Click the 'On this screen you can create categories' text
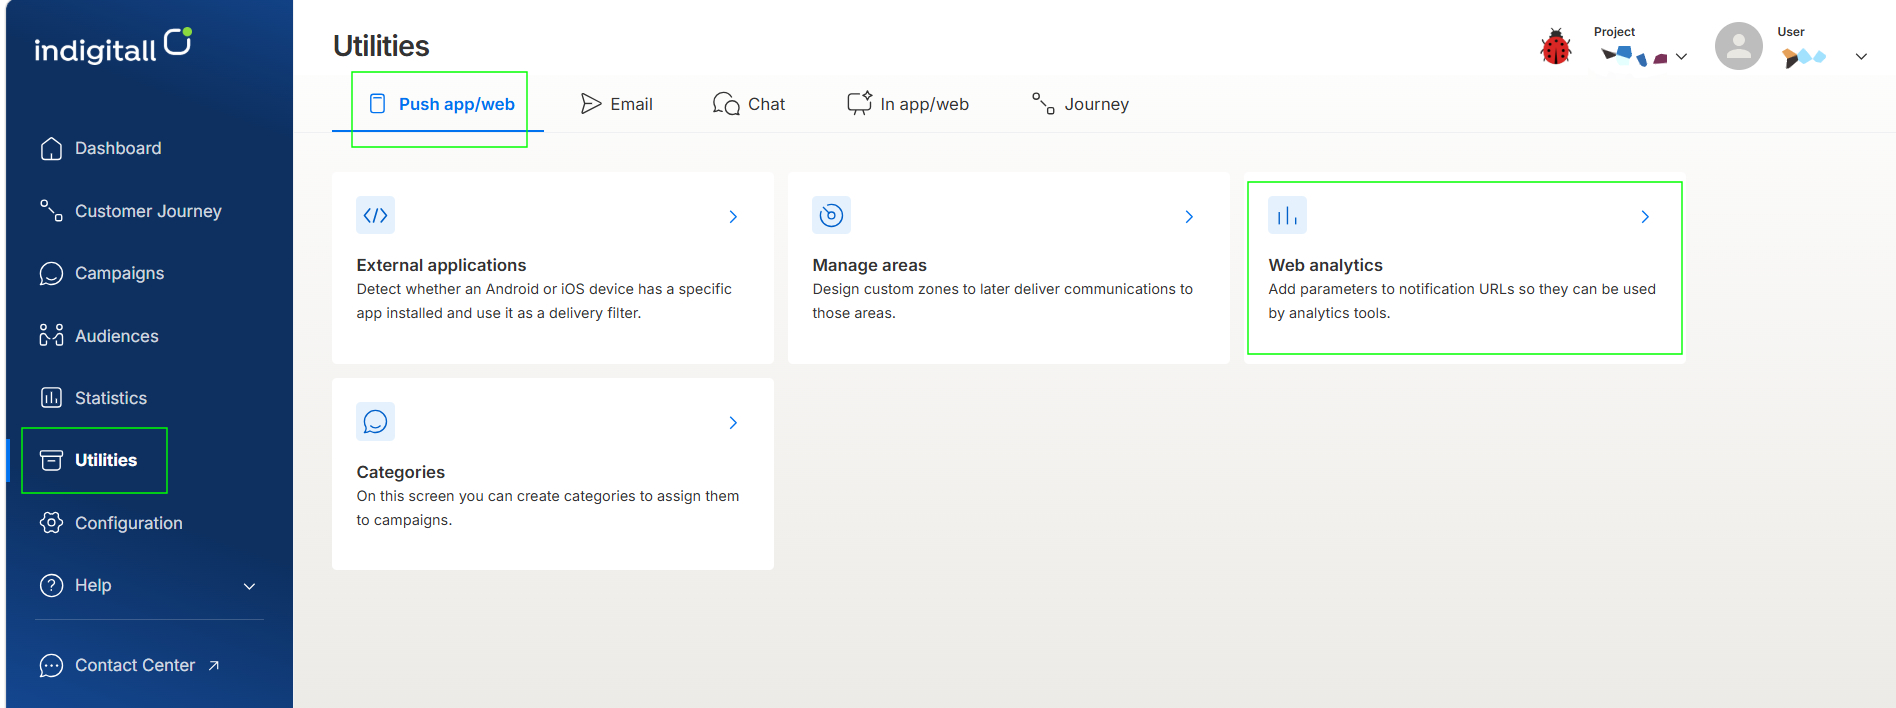Image resolution: width=1896 pixels, height=708 pixels. 548,508
